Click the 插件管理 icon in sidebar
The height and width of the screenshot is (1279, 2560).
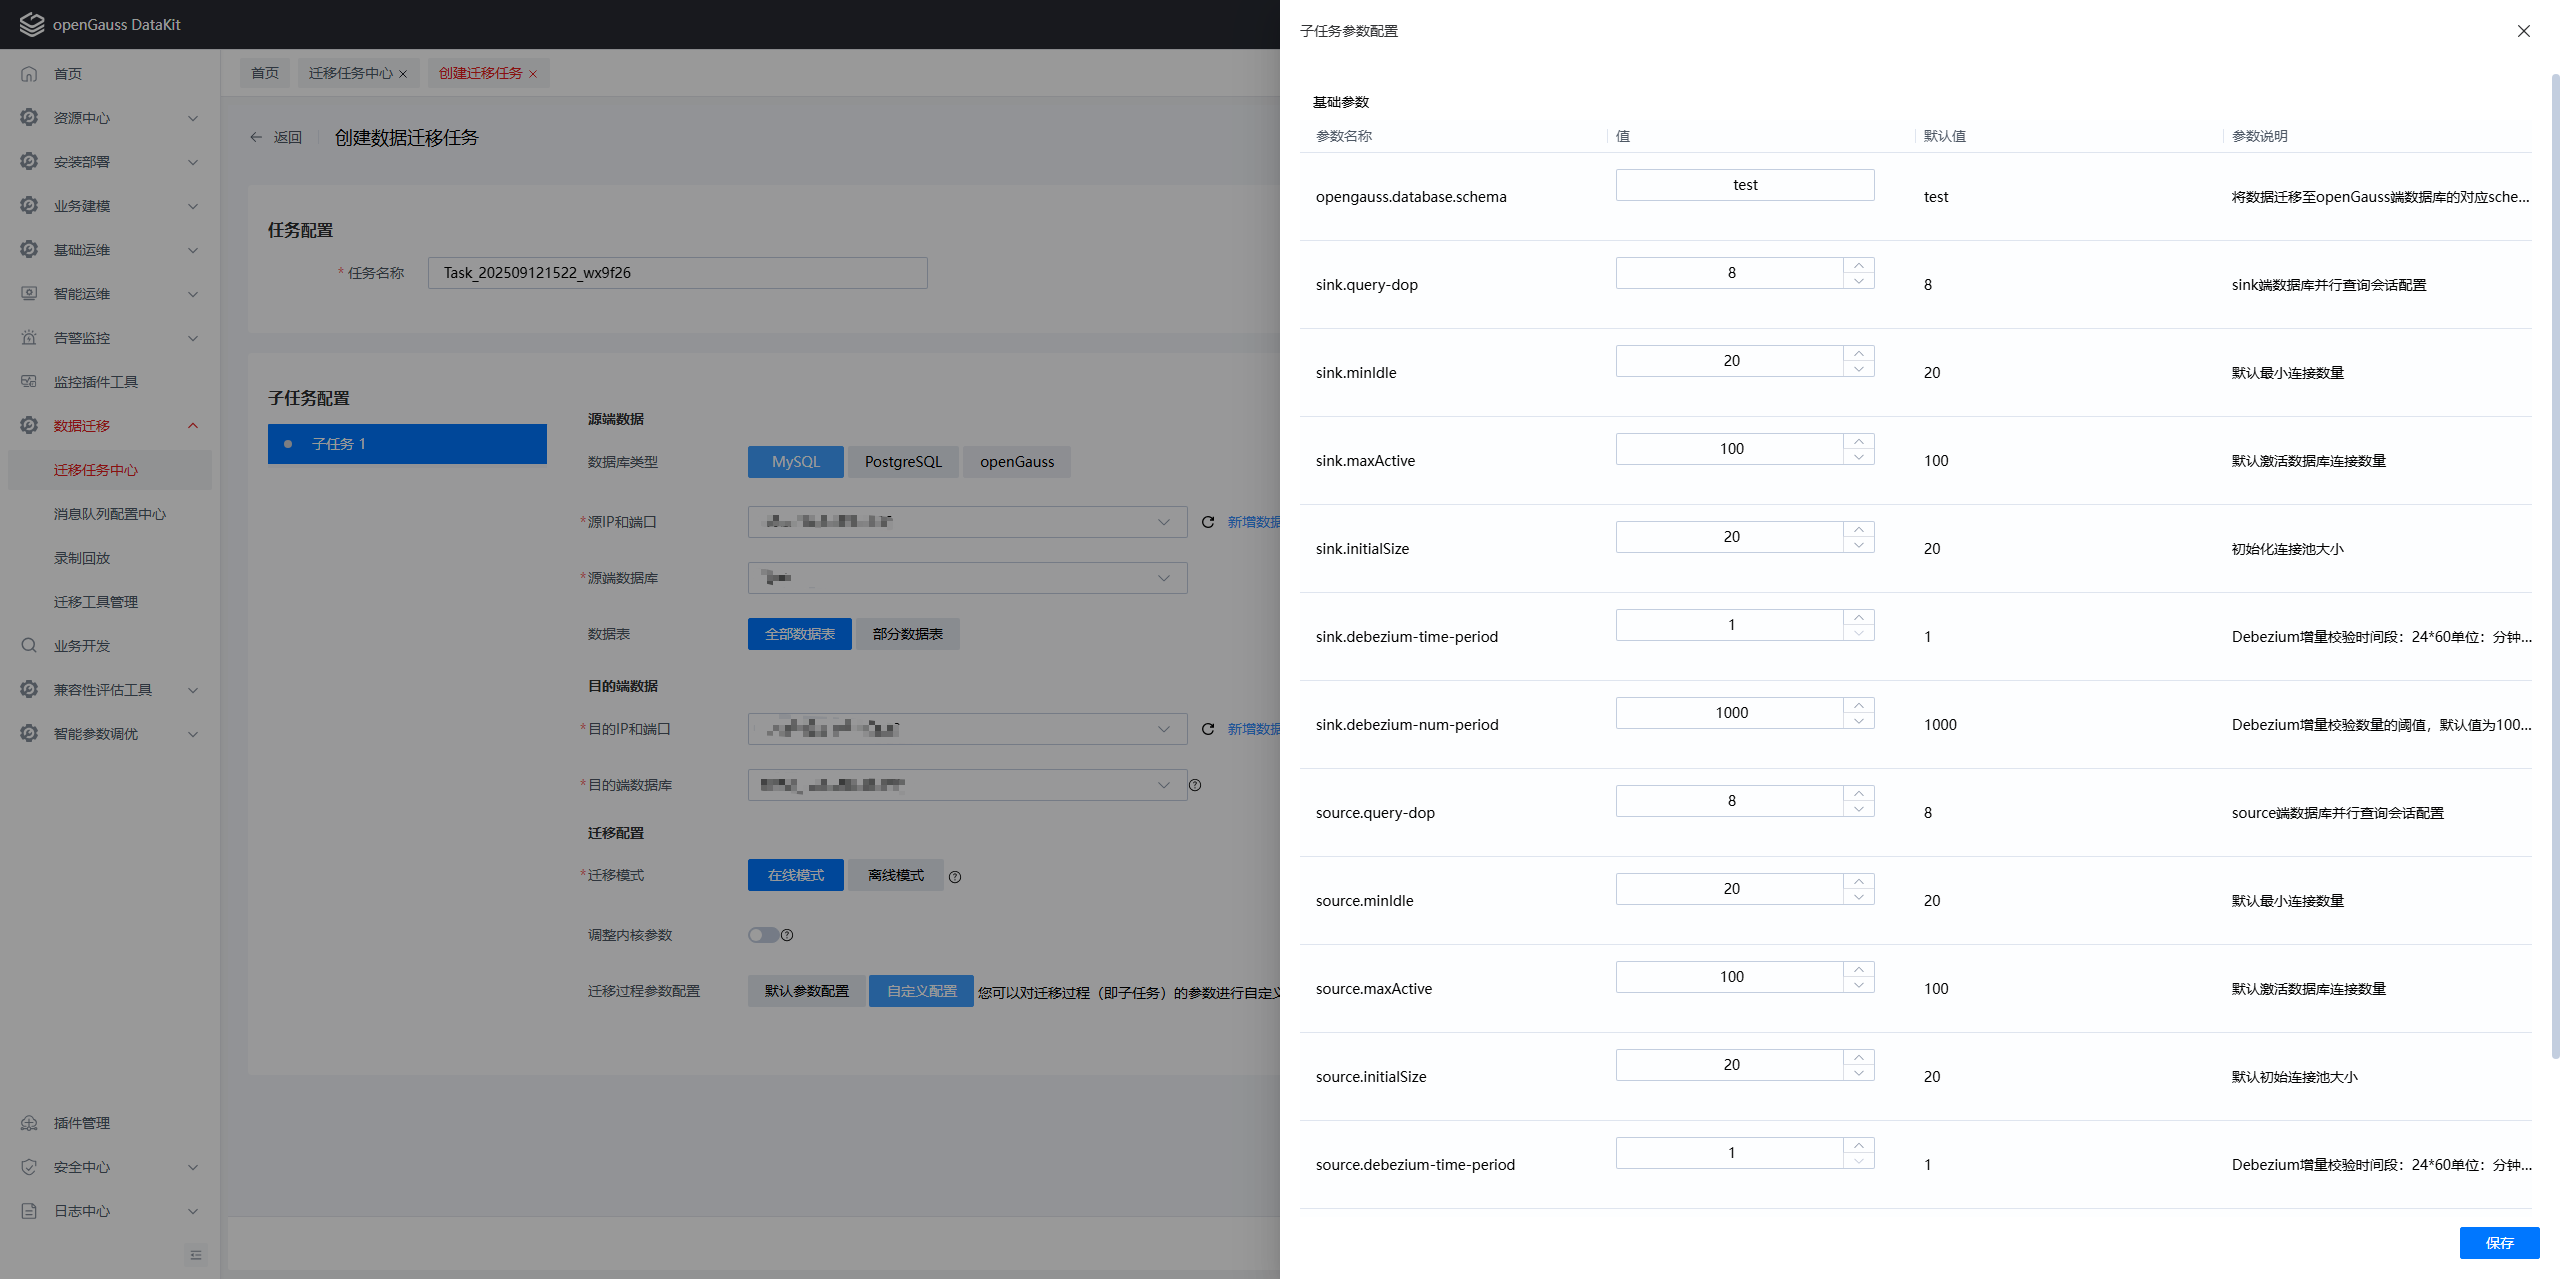tap(29, 1123)
